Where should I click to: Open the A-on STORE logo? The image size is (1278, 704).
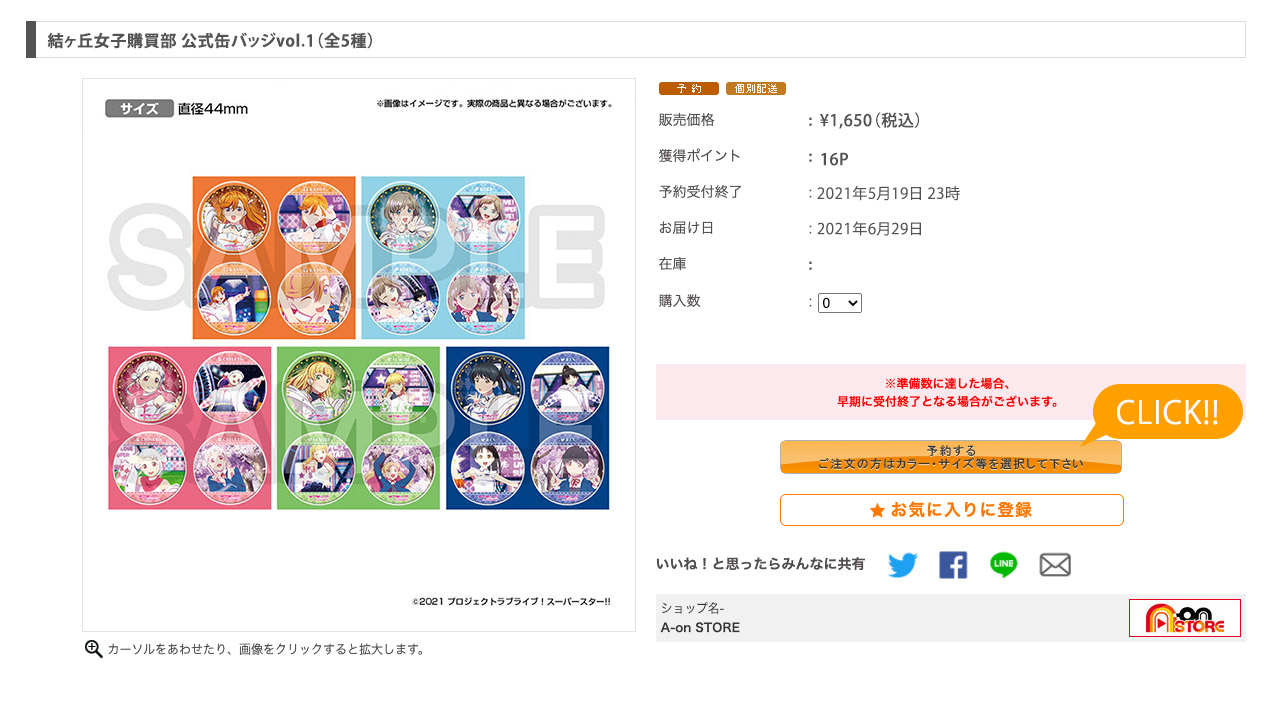[1185, 618]
